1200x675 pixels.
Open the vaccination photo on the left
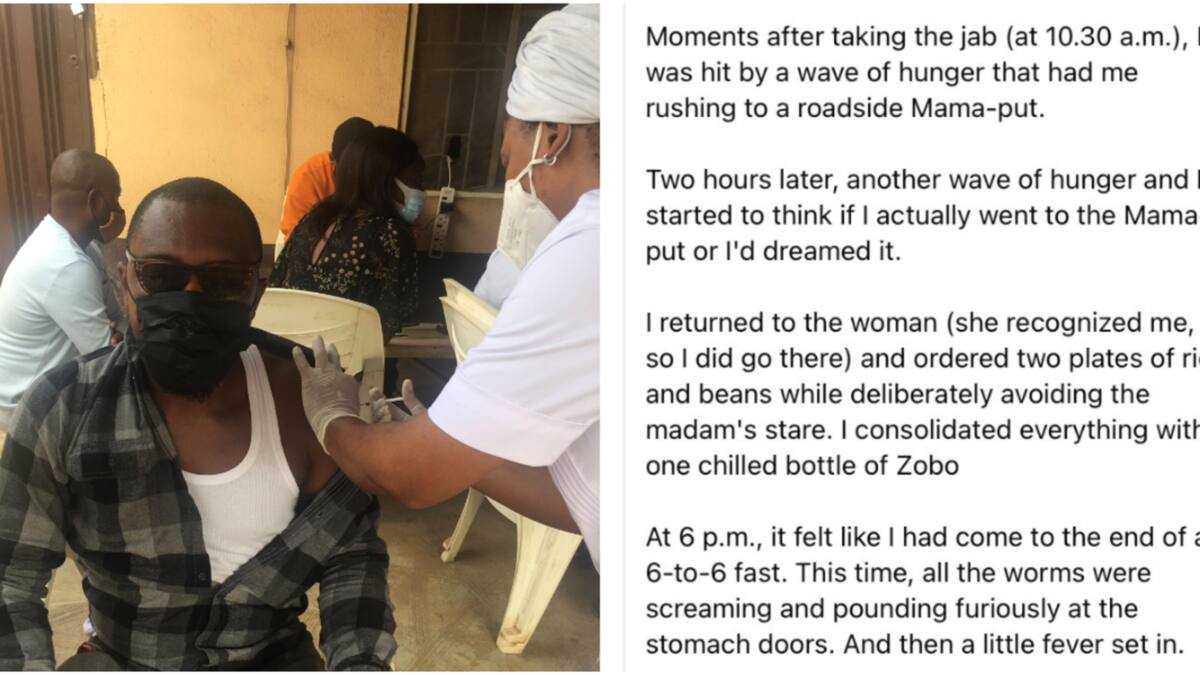click(300, 337)
